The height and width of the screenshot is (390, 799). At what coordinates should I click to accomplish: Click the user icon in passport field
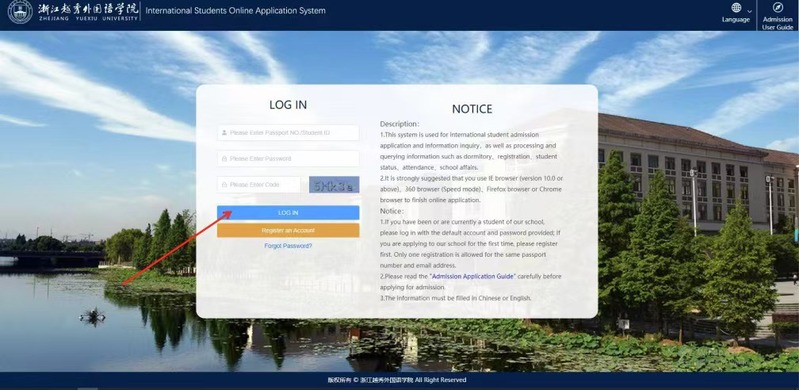pyautogui.click(x=224, y=133)
